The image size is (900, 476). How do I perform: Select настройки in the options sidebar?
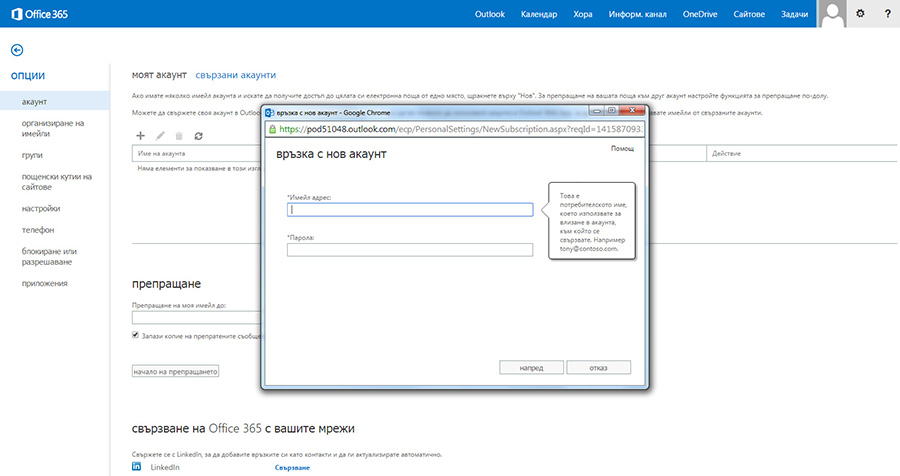tap(41, 208)
